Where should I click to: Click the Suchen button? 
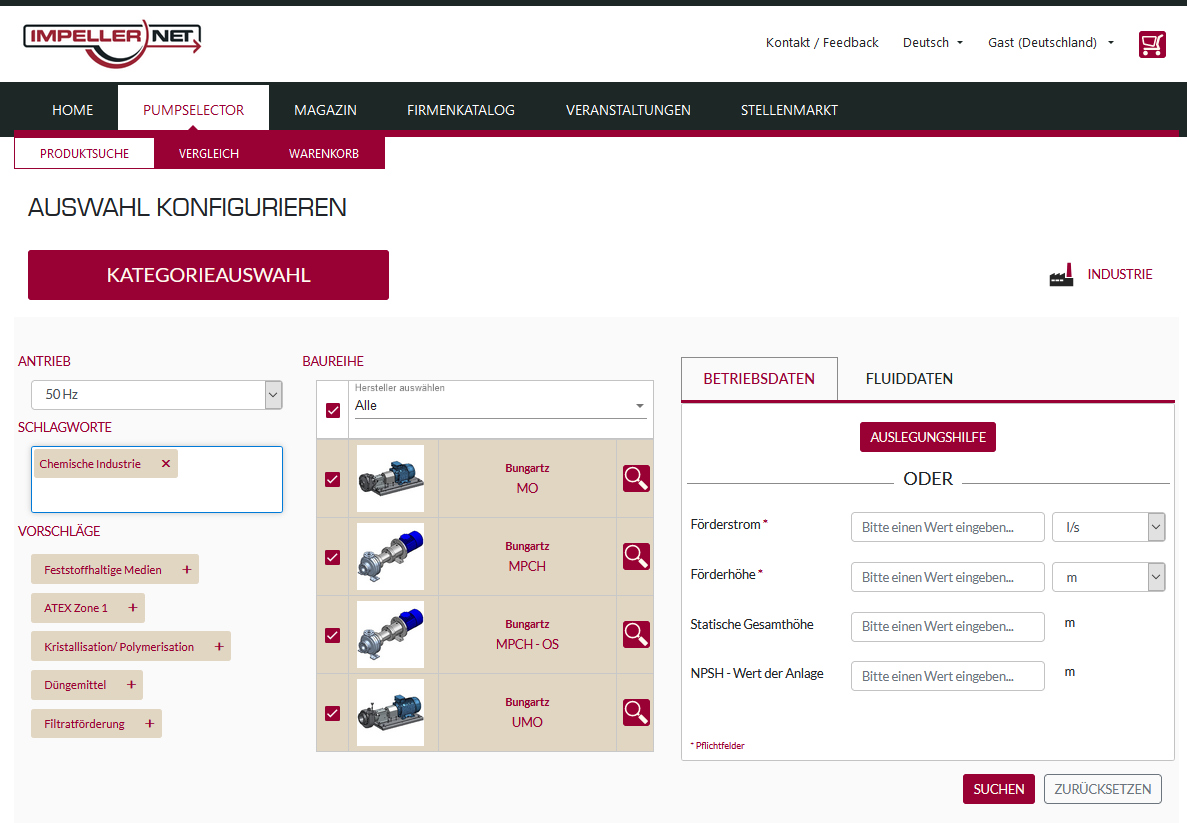pyautogui.click(x=998, y=789)
